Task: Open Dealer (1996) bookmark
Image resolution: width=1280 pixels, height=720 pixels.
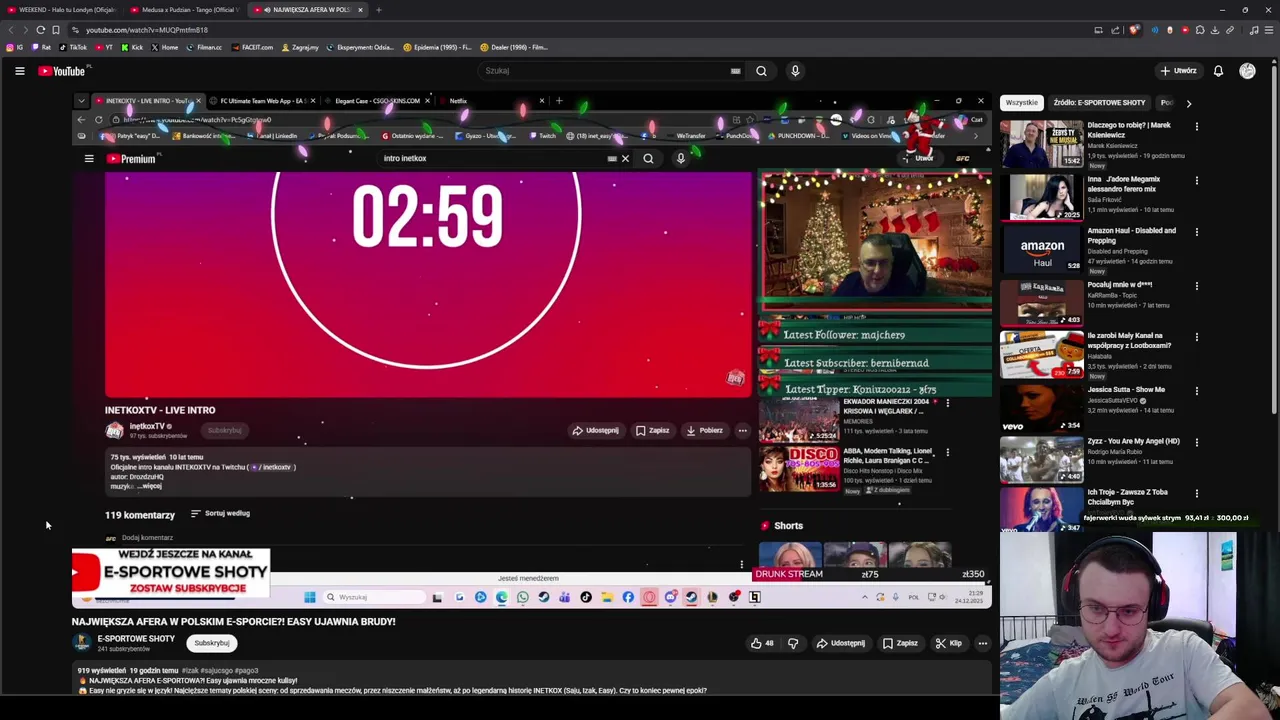Action: click(x=514, y=47)
